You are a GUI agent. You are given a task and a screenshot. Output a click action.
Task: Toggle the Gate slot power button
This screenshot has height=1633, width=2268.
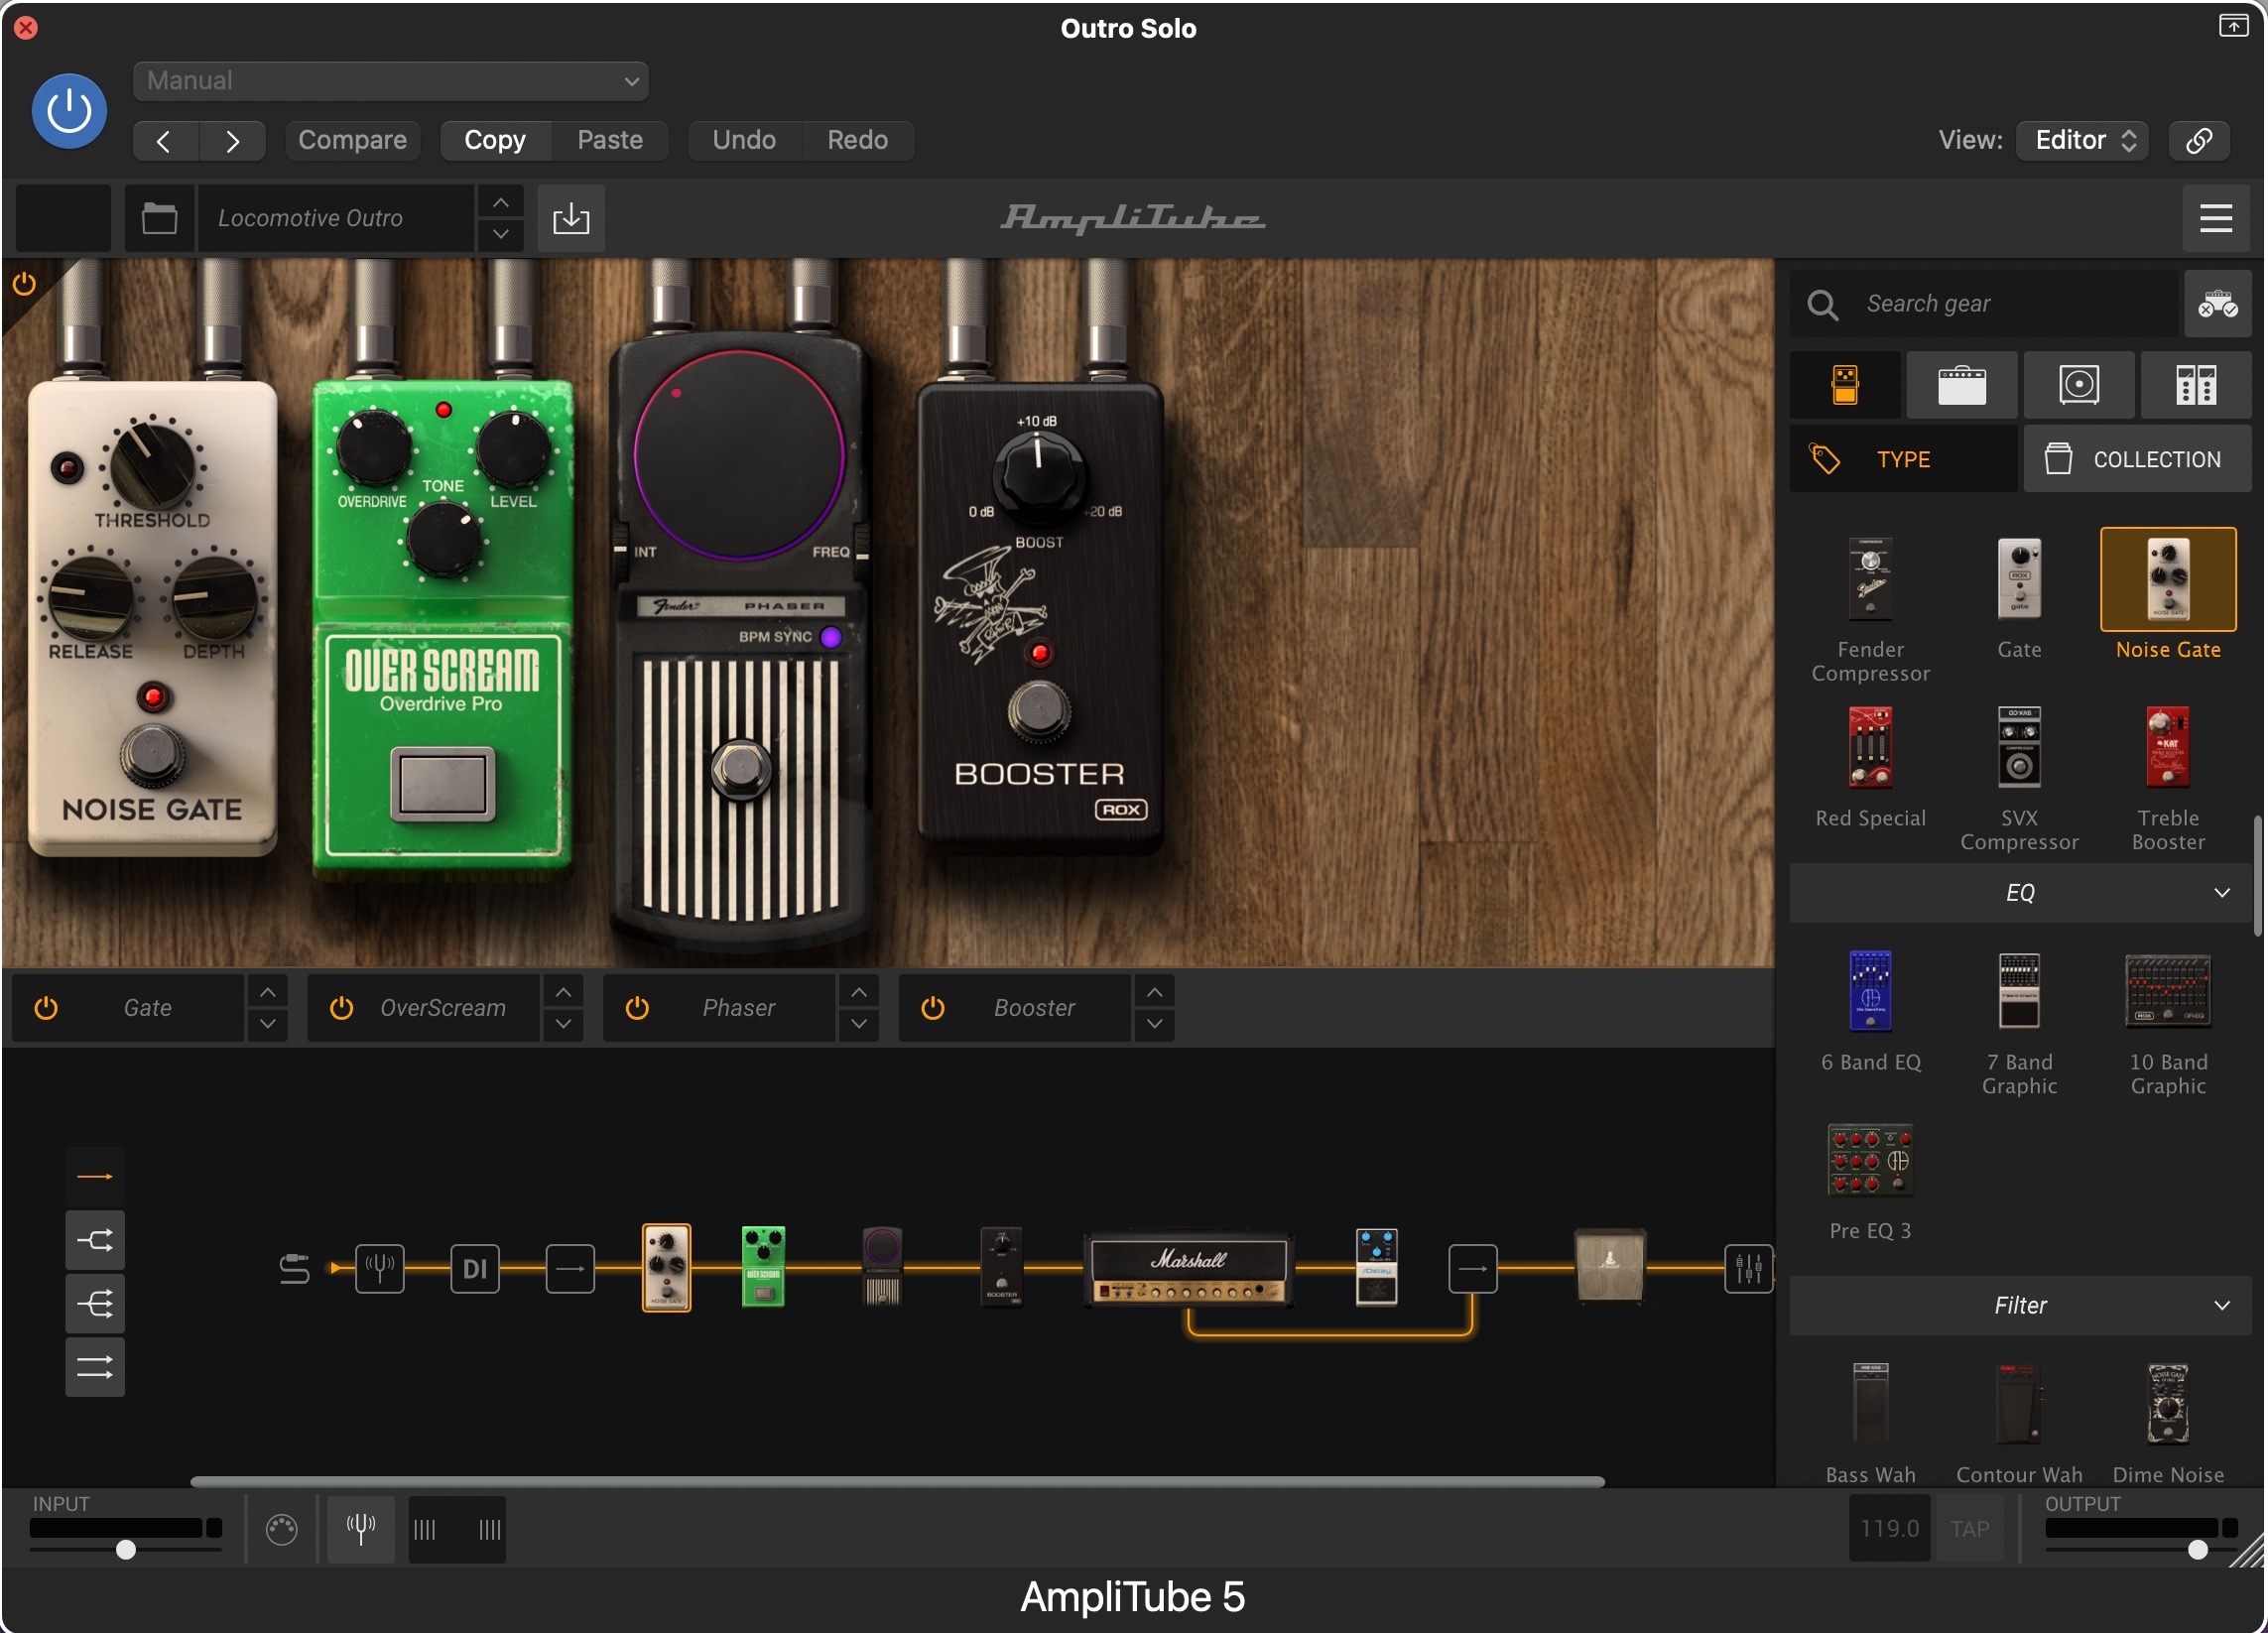46,1008
